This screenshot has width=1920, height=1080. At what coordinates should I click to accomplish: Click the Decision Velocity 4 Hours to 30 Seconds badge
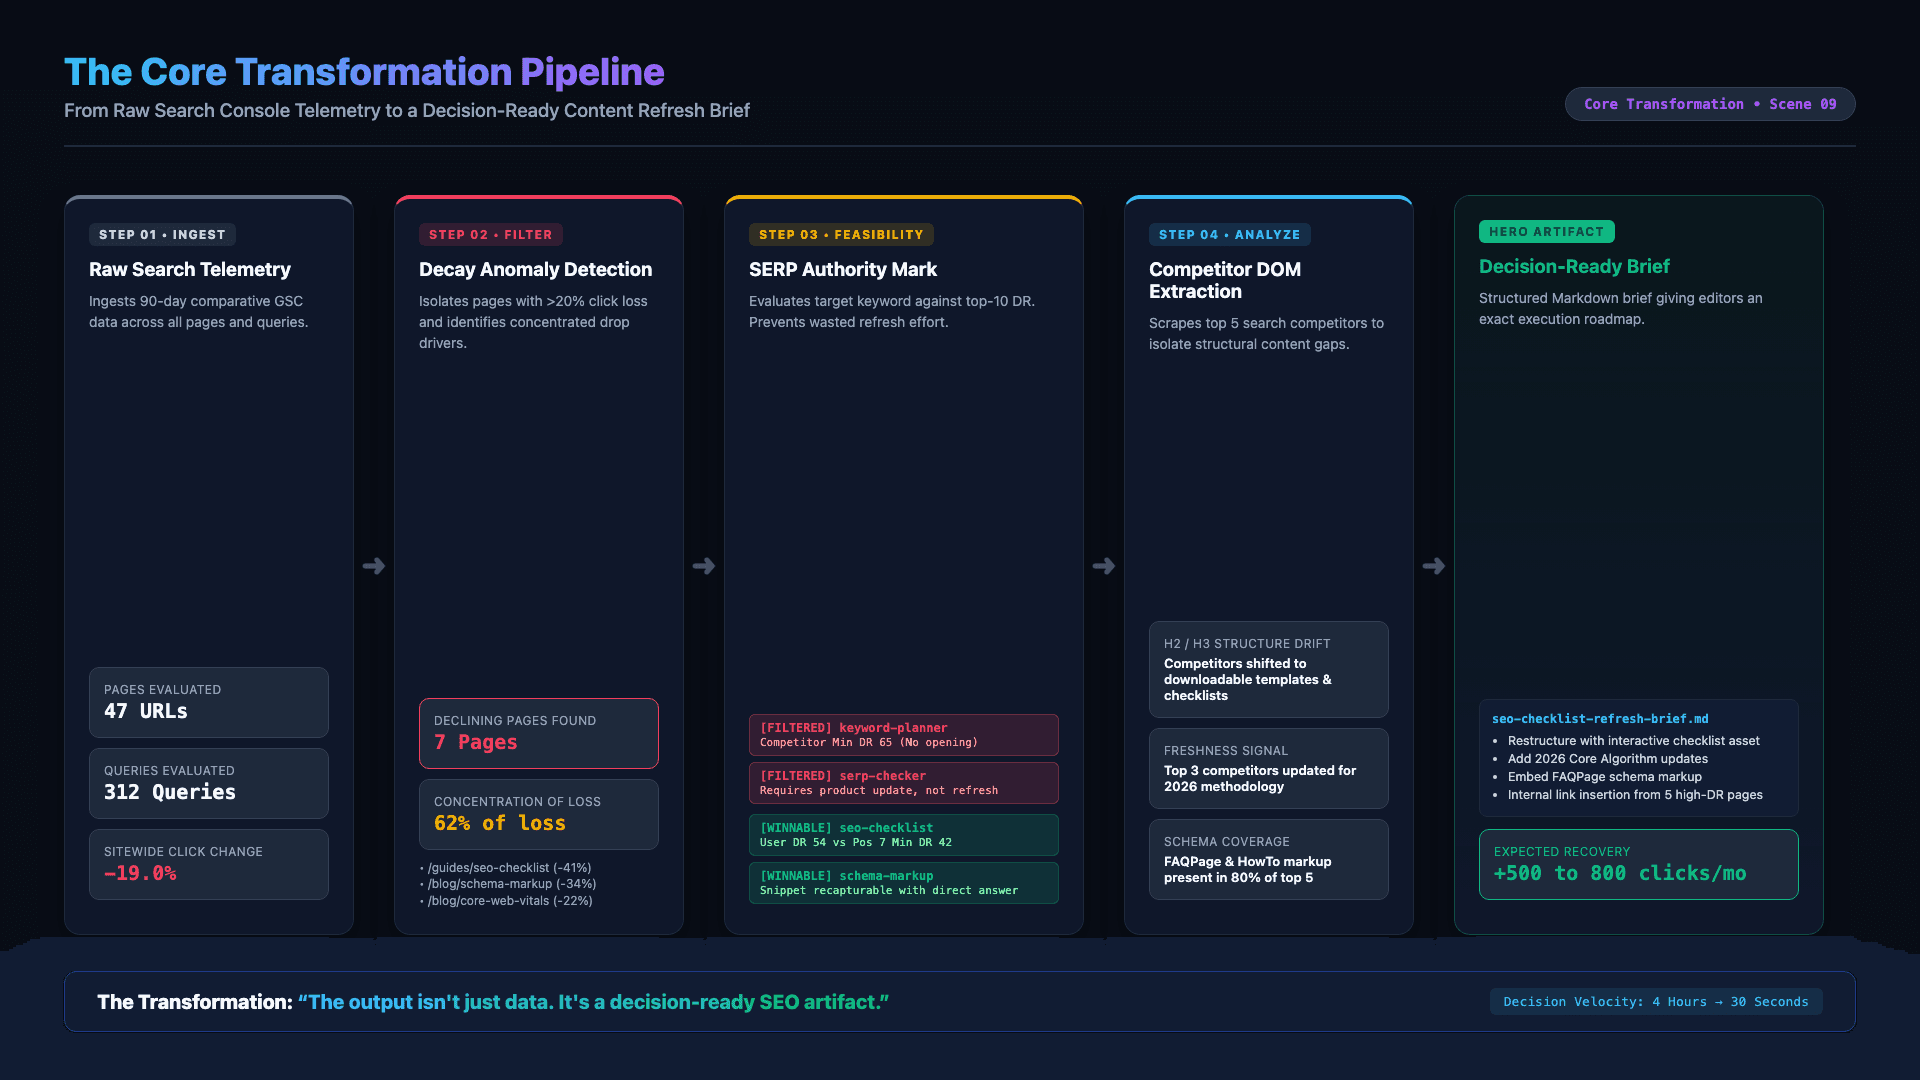1656,1002
